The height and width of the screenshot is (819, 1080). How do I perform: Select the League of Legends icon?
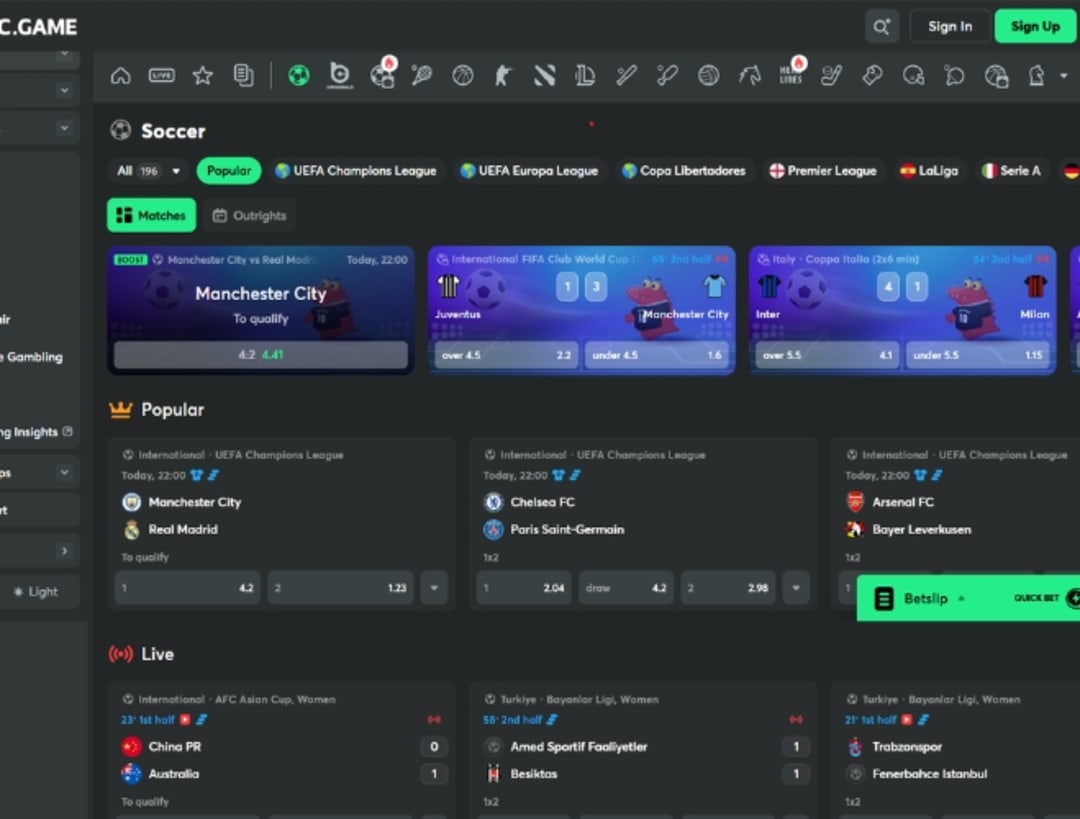585,75
